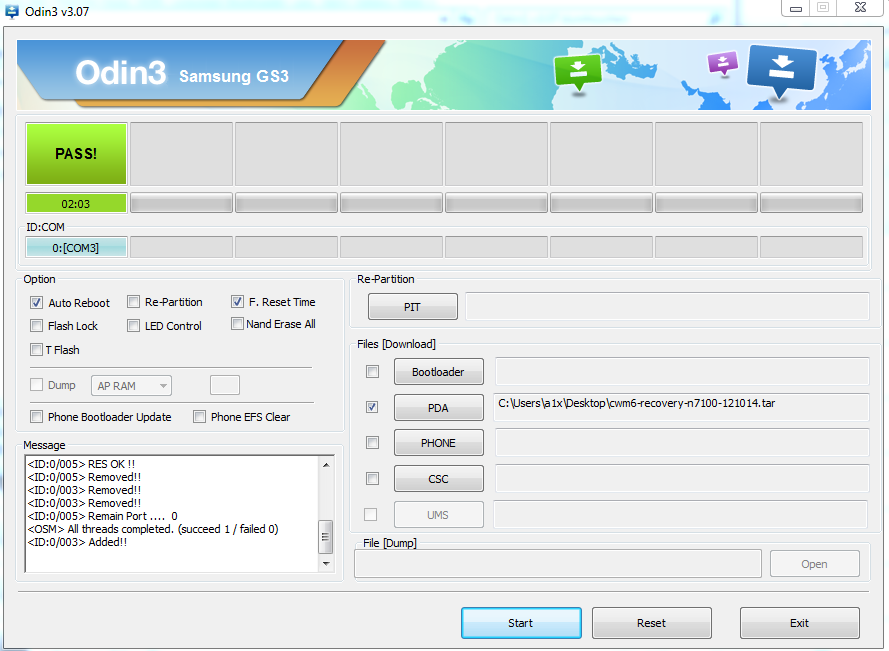Check Phone EFS Clear
The width and height of the screenshot is (889, 651).
(x=199, y=417)
